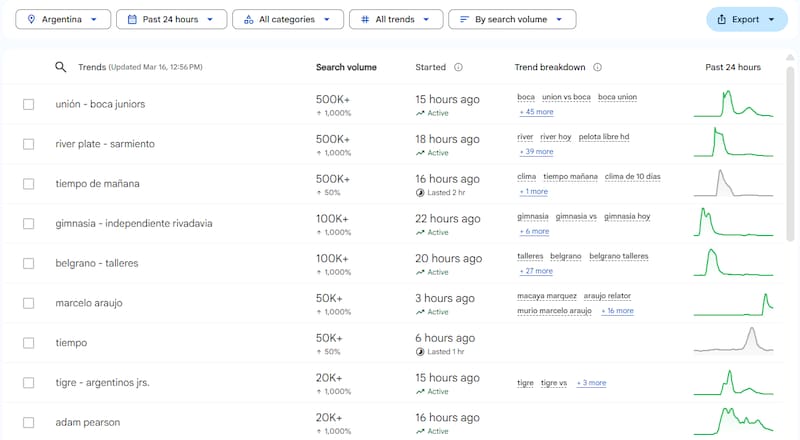Expand +39 more for river plate - sarmiento

click(536, 152)
